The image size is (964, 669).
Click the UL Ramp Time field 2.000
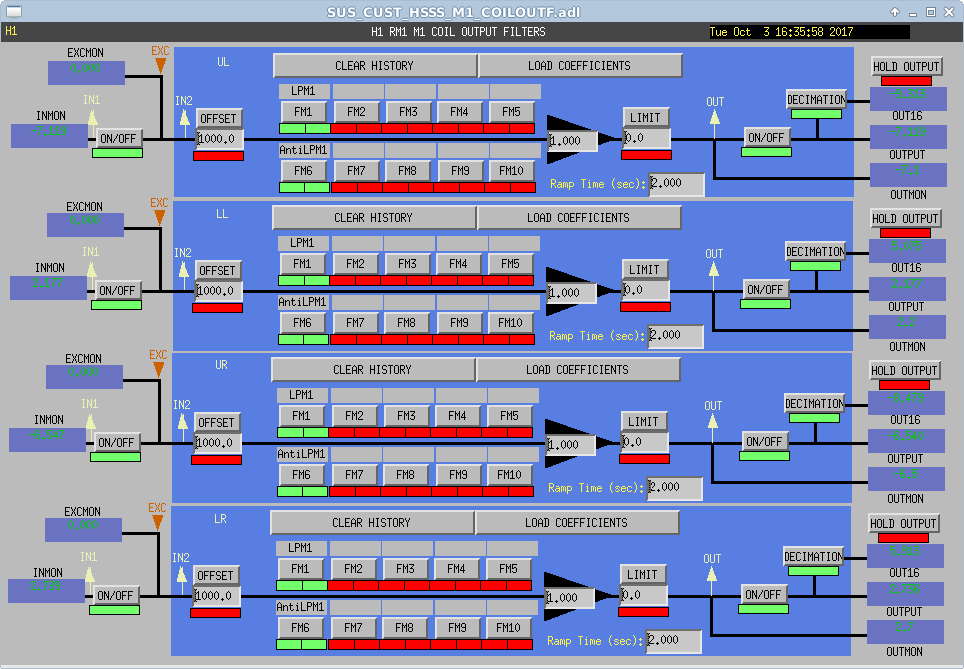(676, 184)
